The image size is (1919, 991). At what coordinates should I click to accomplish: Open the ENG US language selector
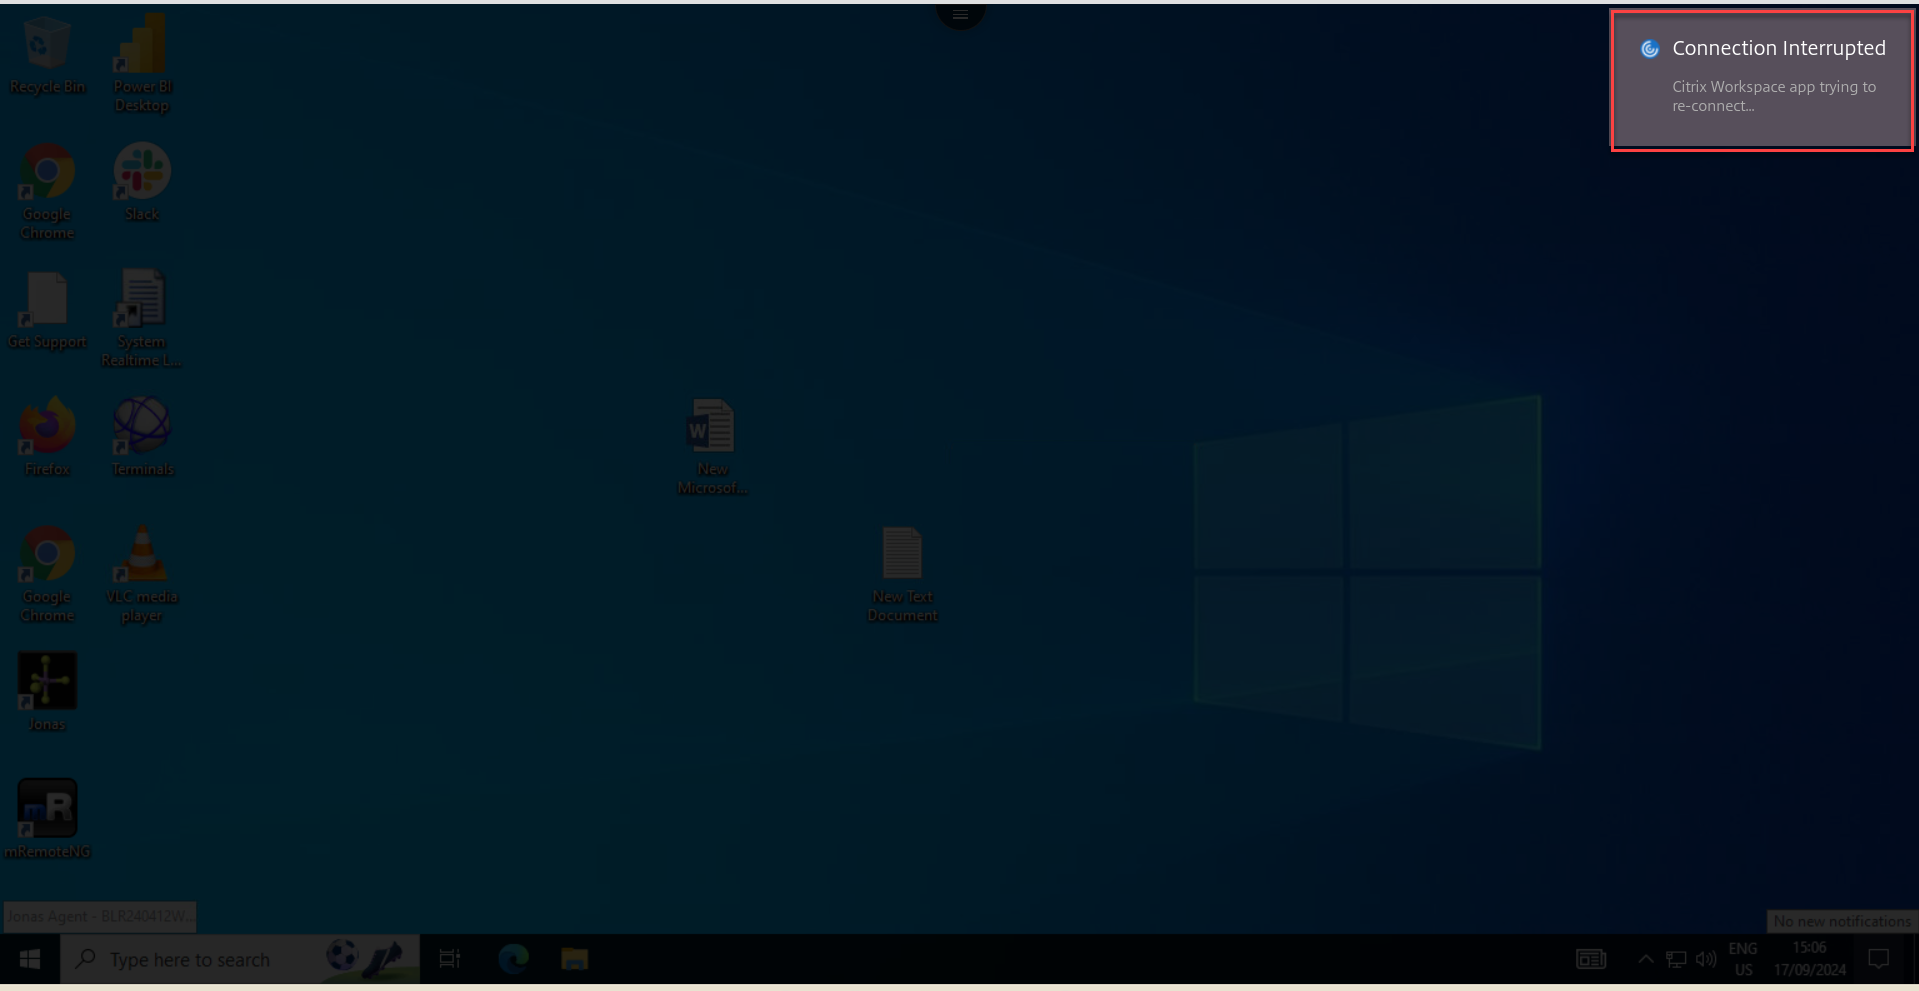tap(1743, 959)
